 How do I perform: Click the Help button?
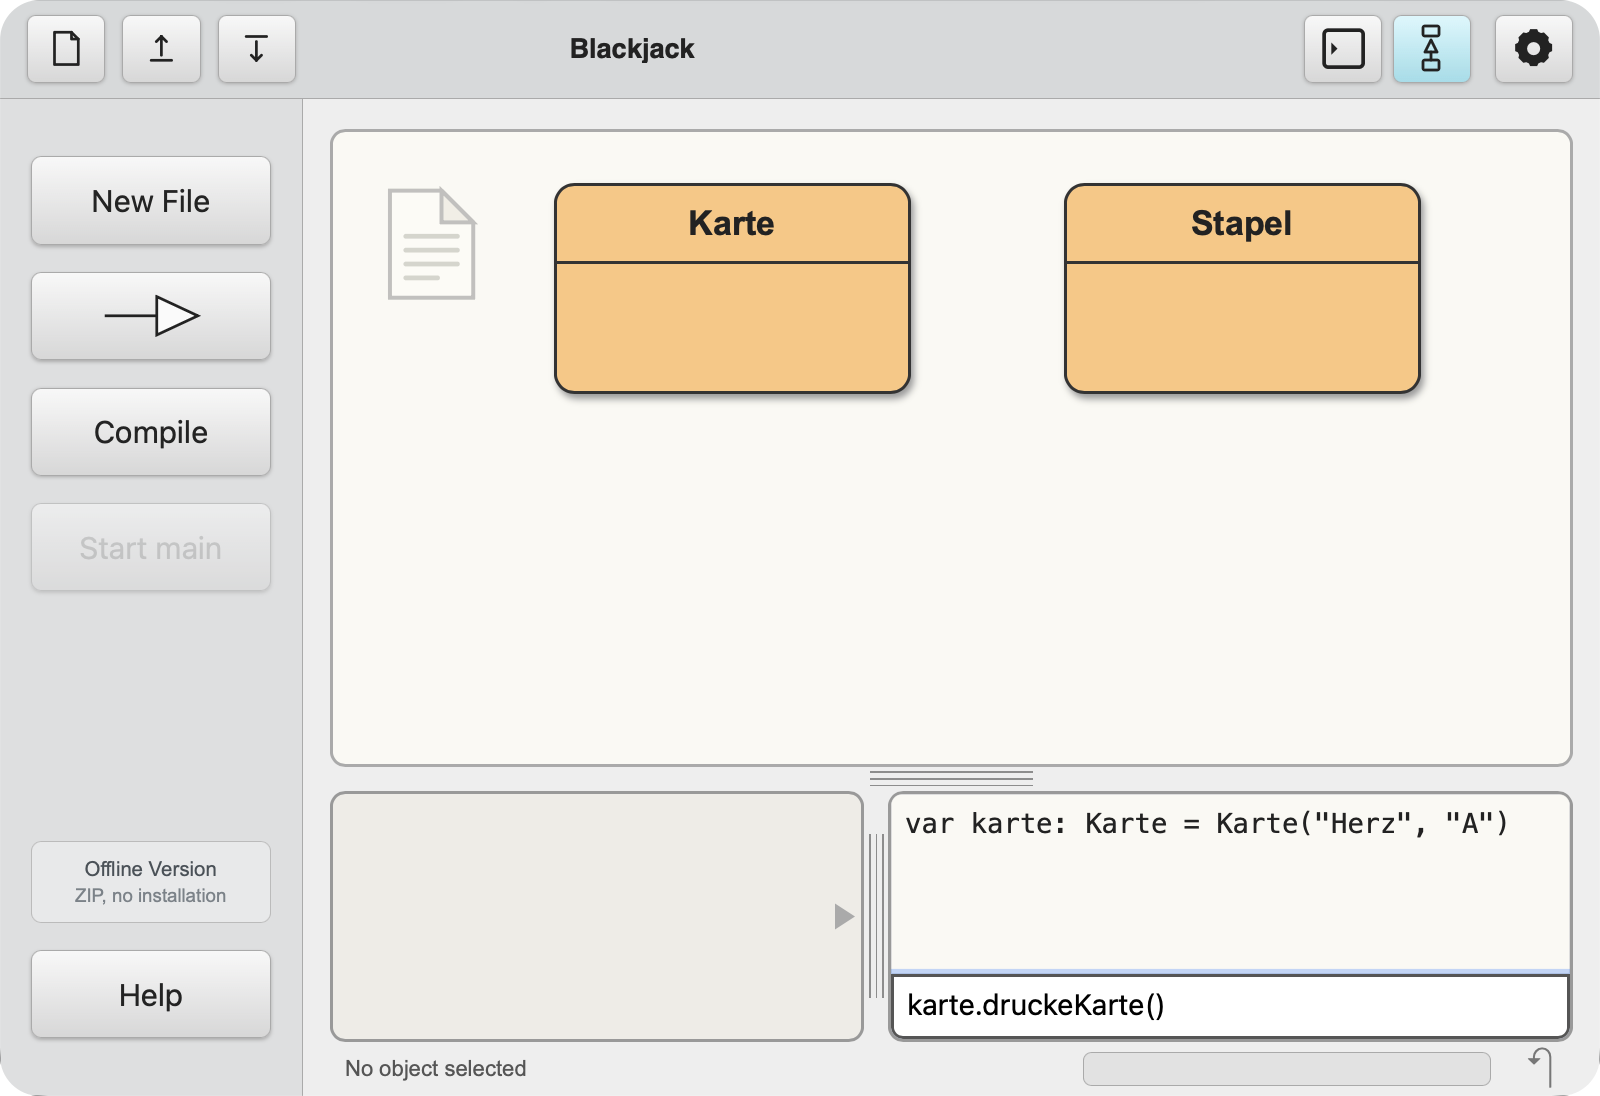(x=151, y=995)
